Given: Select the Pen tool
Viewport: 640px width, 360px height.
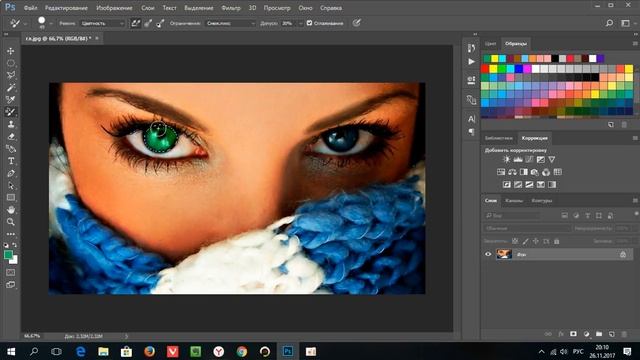Looking at the screenshot, I should tap(11, 173).
